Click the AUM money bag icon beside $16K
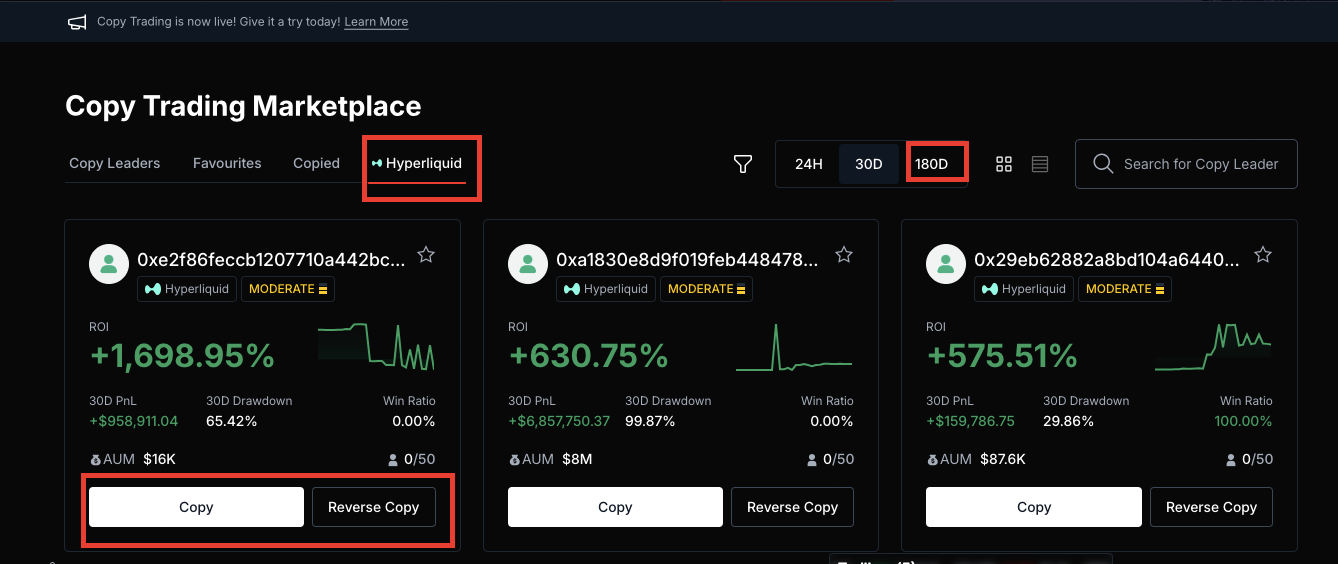 click(x=95, y=460)
